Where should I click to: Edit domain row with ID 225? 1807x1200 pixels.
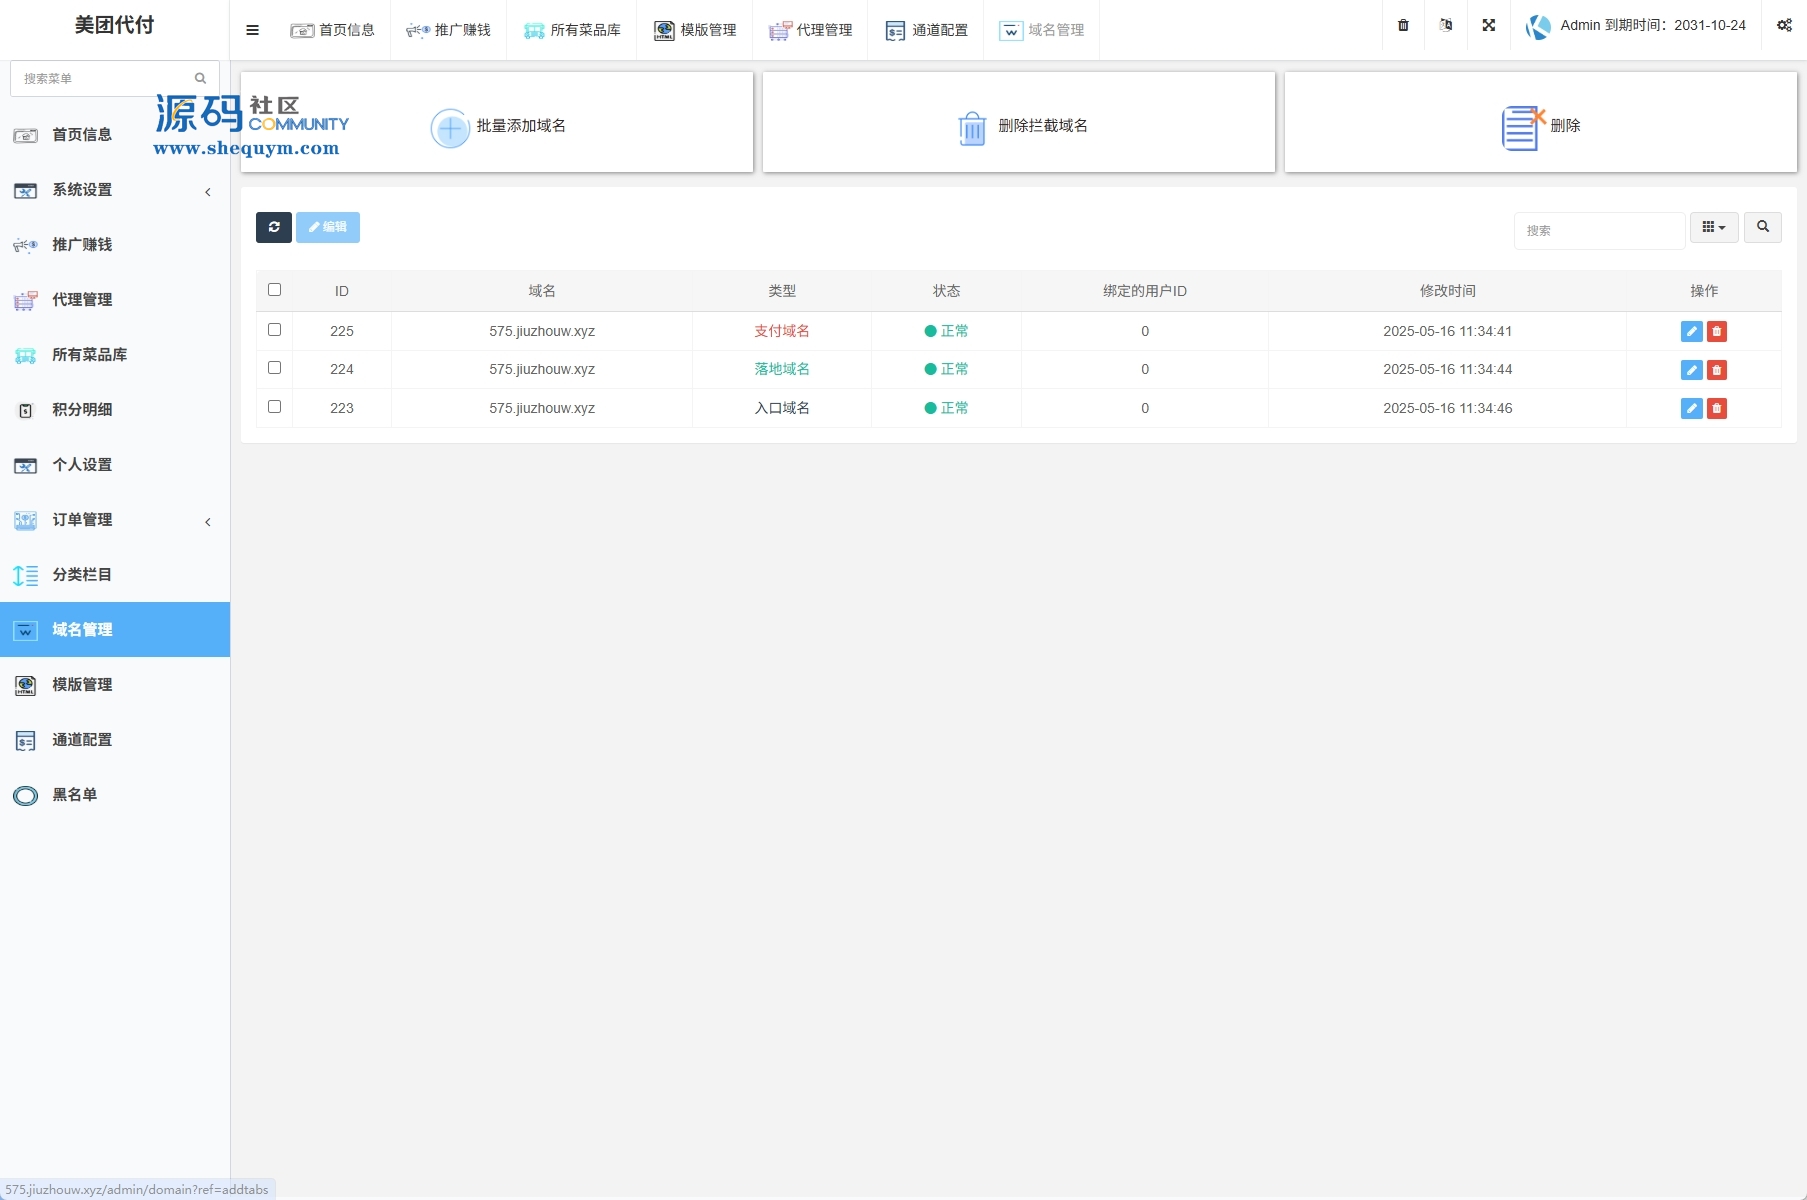tap(1691, 332)
